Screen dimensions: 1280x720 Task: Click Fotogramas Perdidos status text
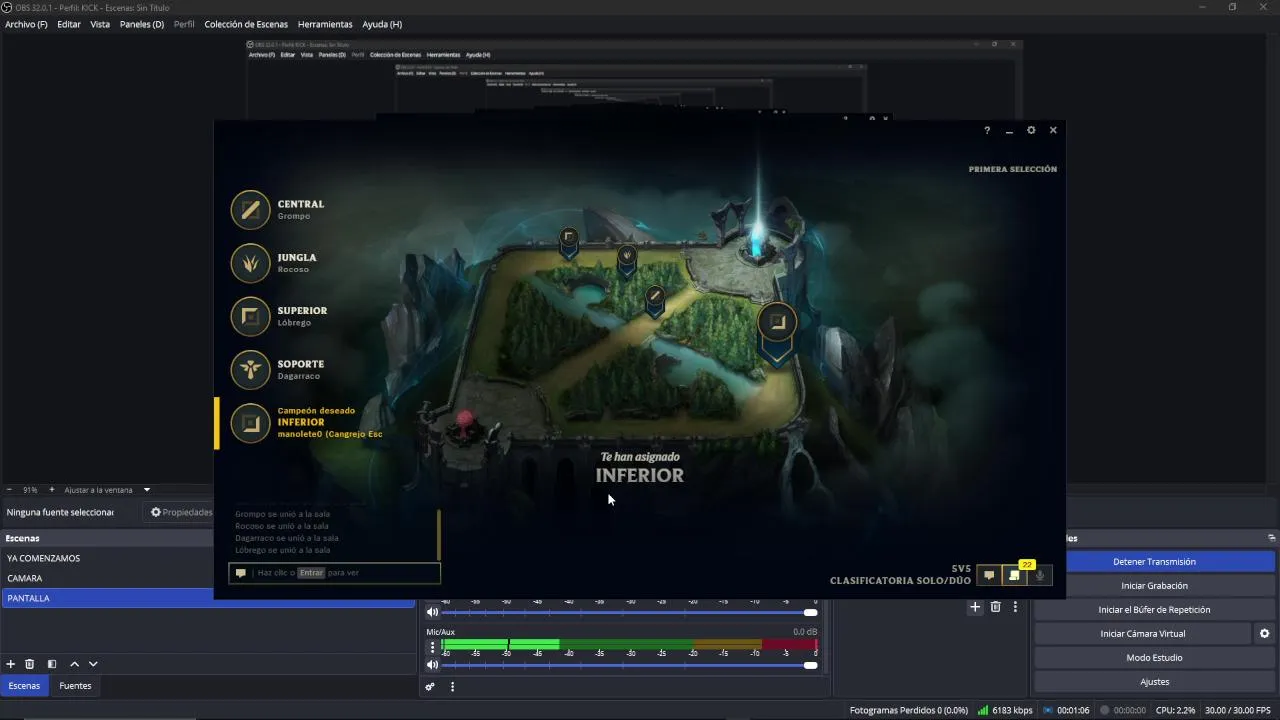click(909, 710)
